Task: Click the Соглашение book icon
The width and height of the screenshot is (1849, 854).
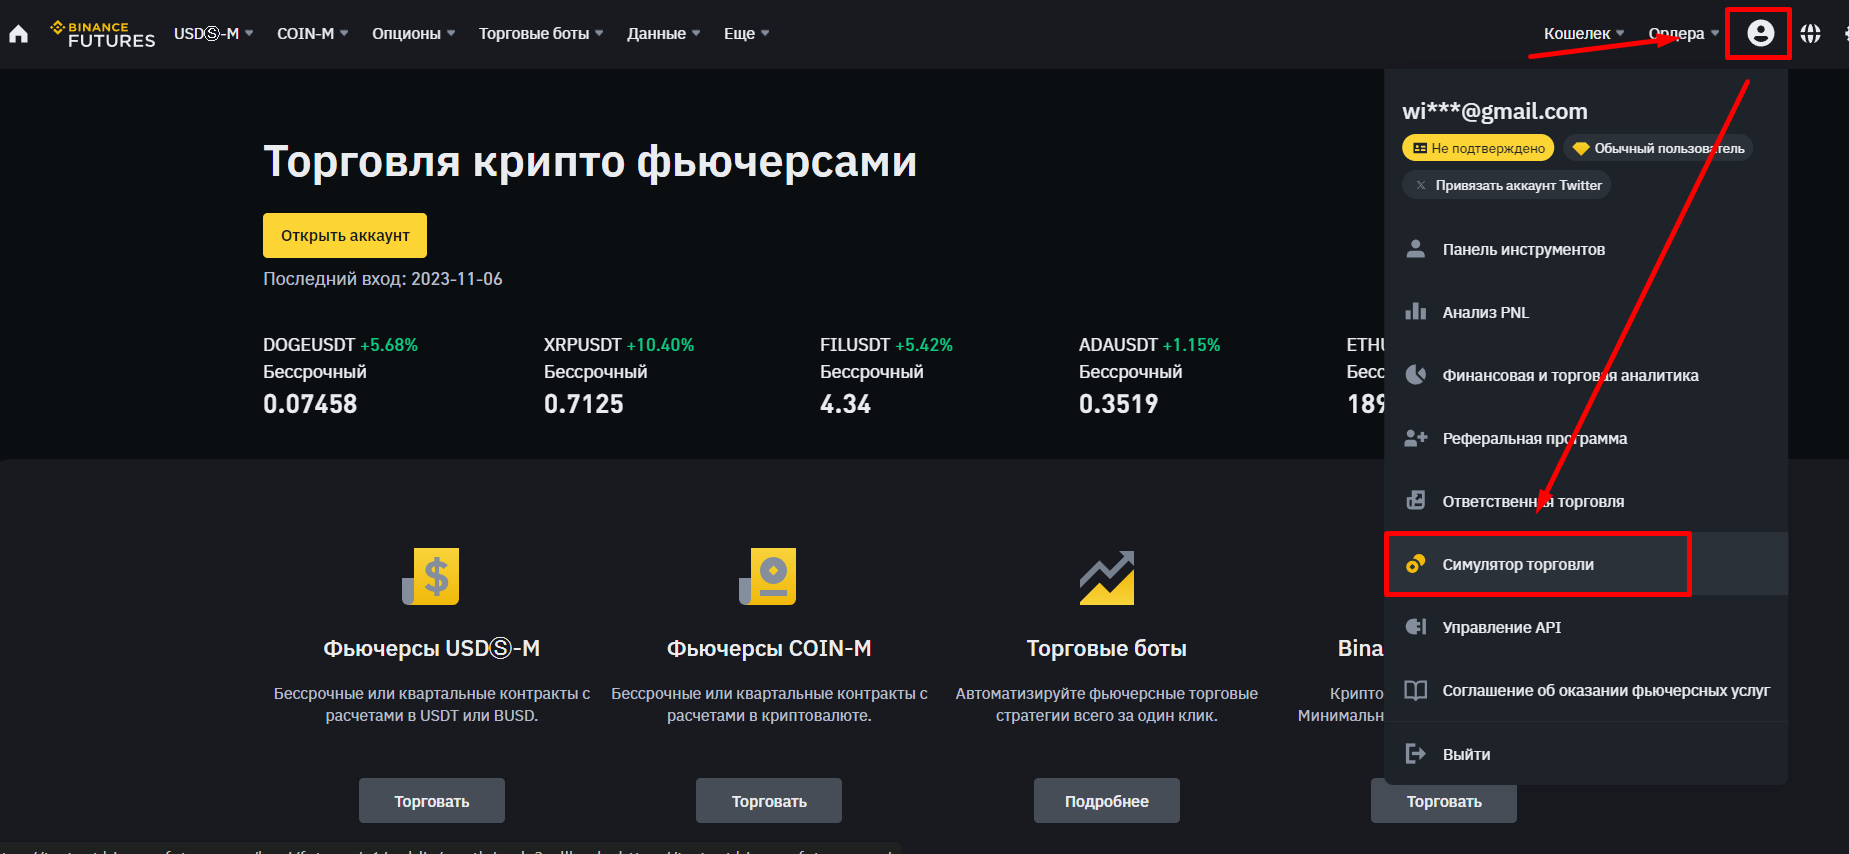Action: click(x=1415, y=690)
